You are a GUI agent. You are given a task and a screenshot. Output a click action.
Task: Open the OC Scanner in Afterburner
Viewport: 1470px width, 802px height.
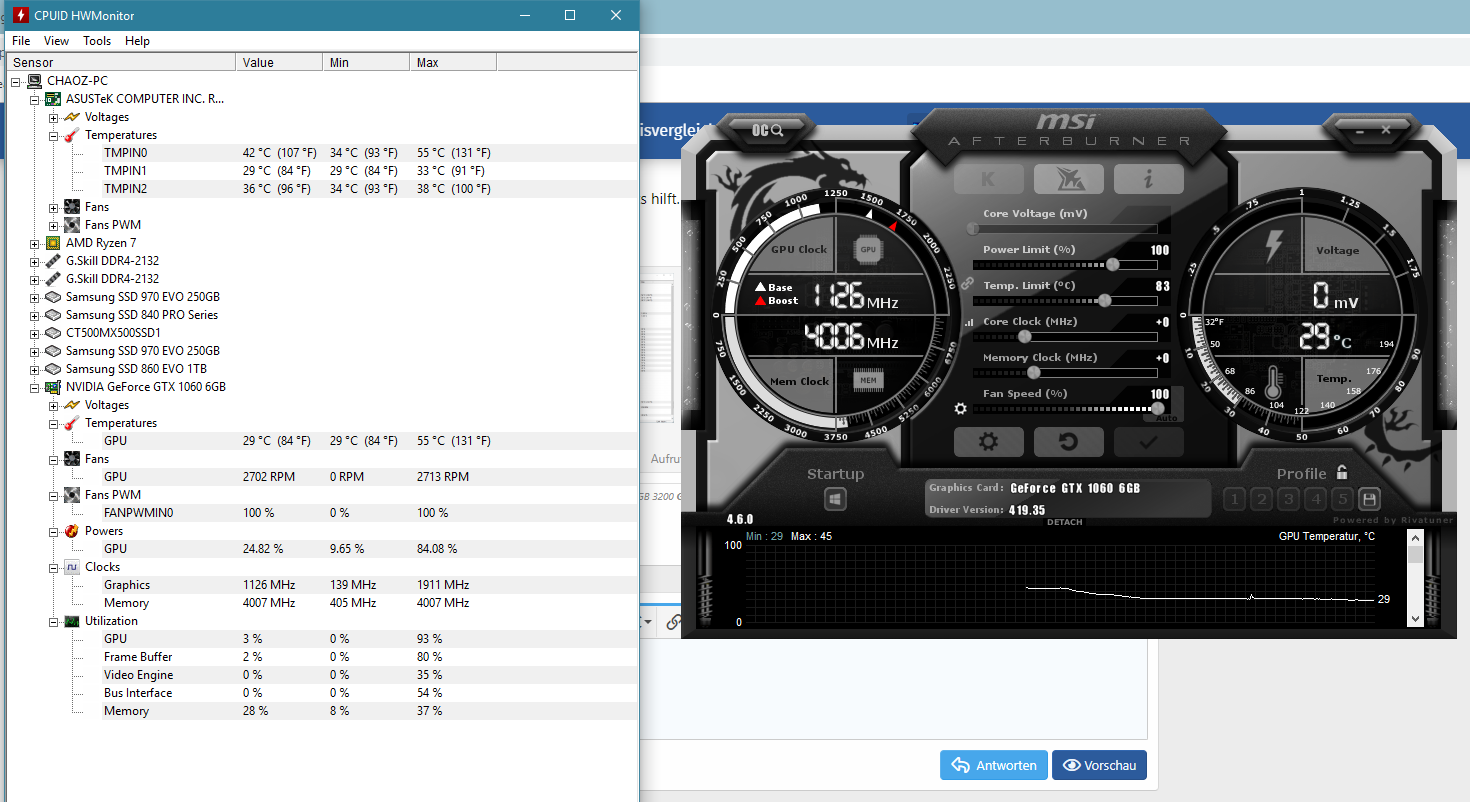click(768, 130)
